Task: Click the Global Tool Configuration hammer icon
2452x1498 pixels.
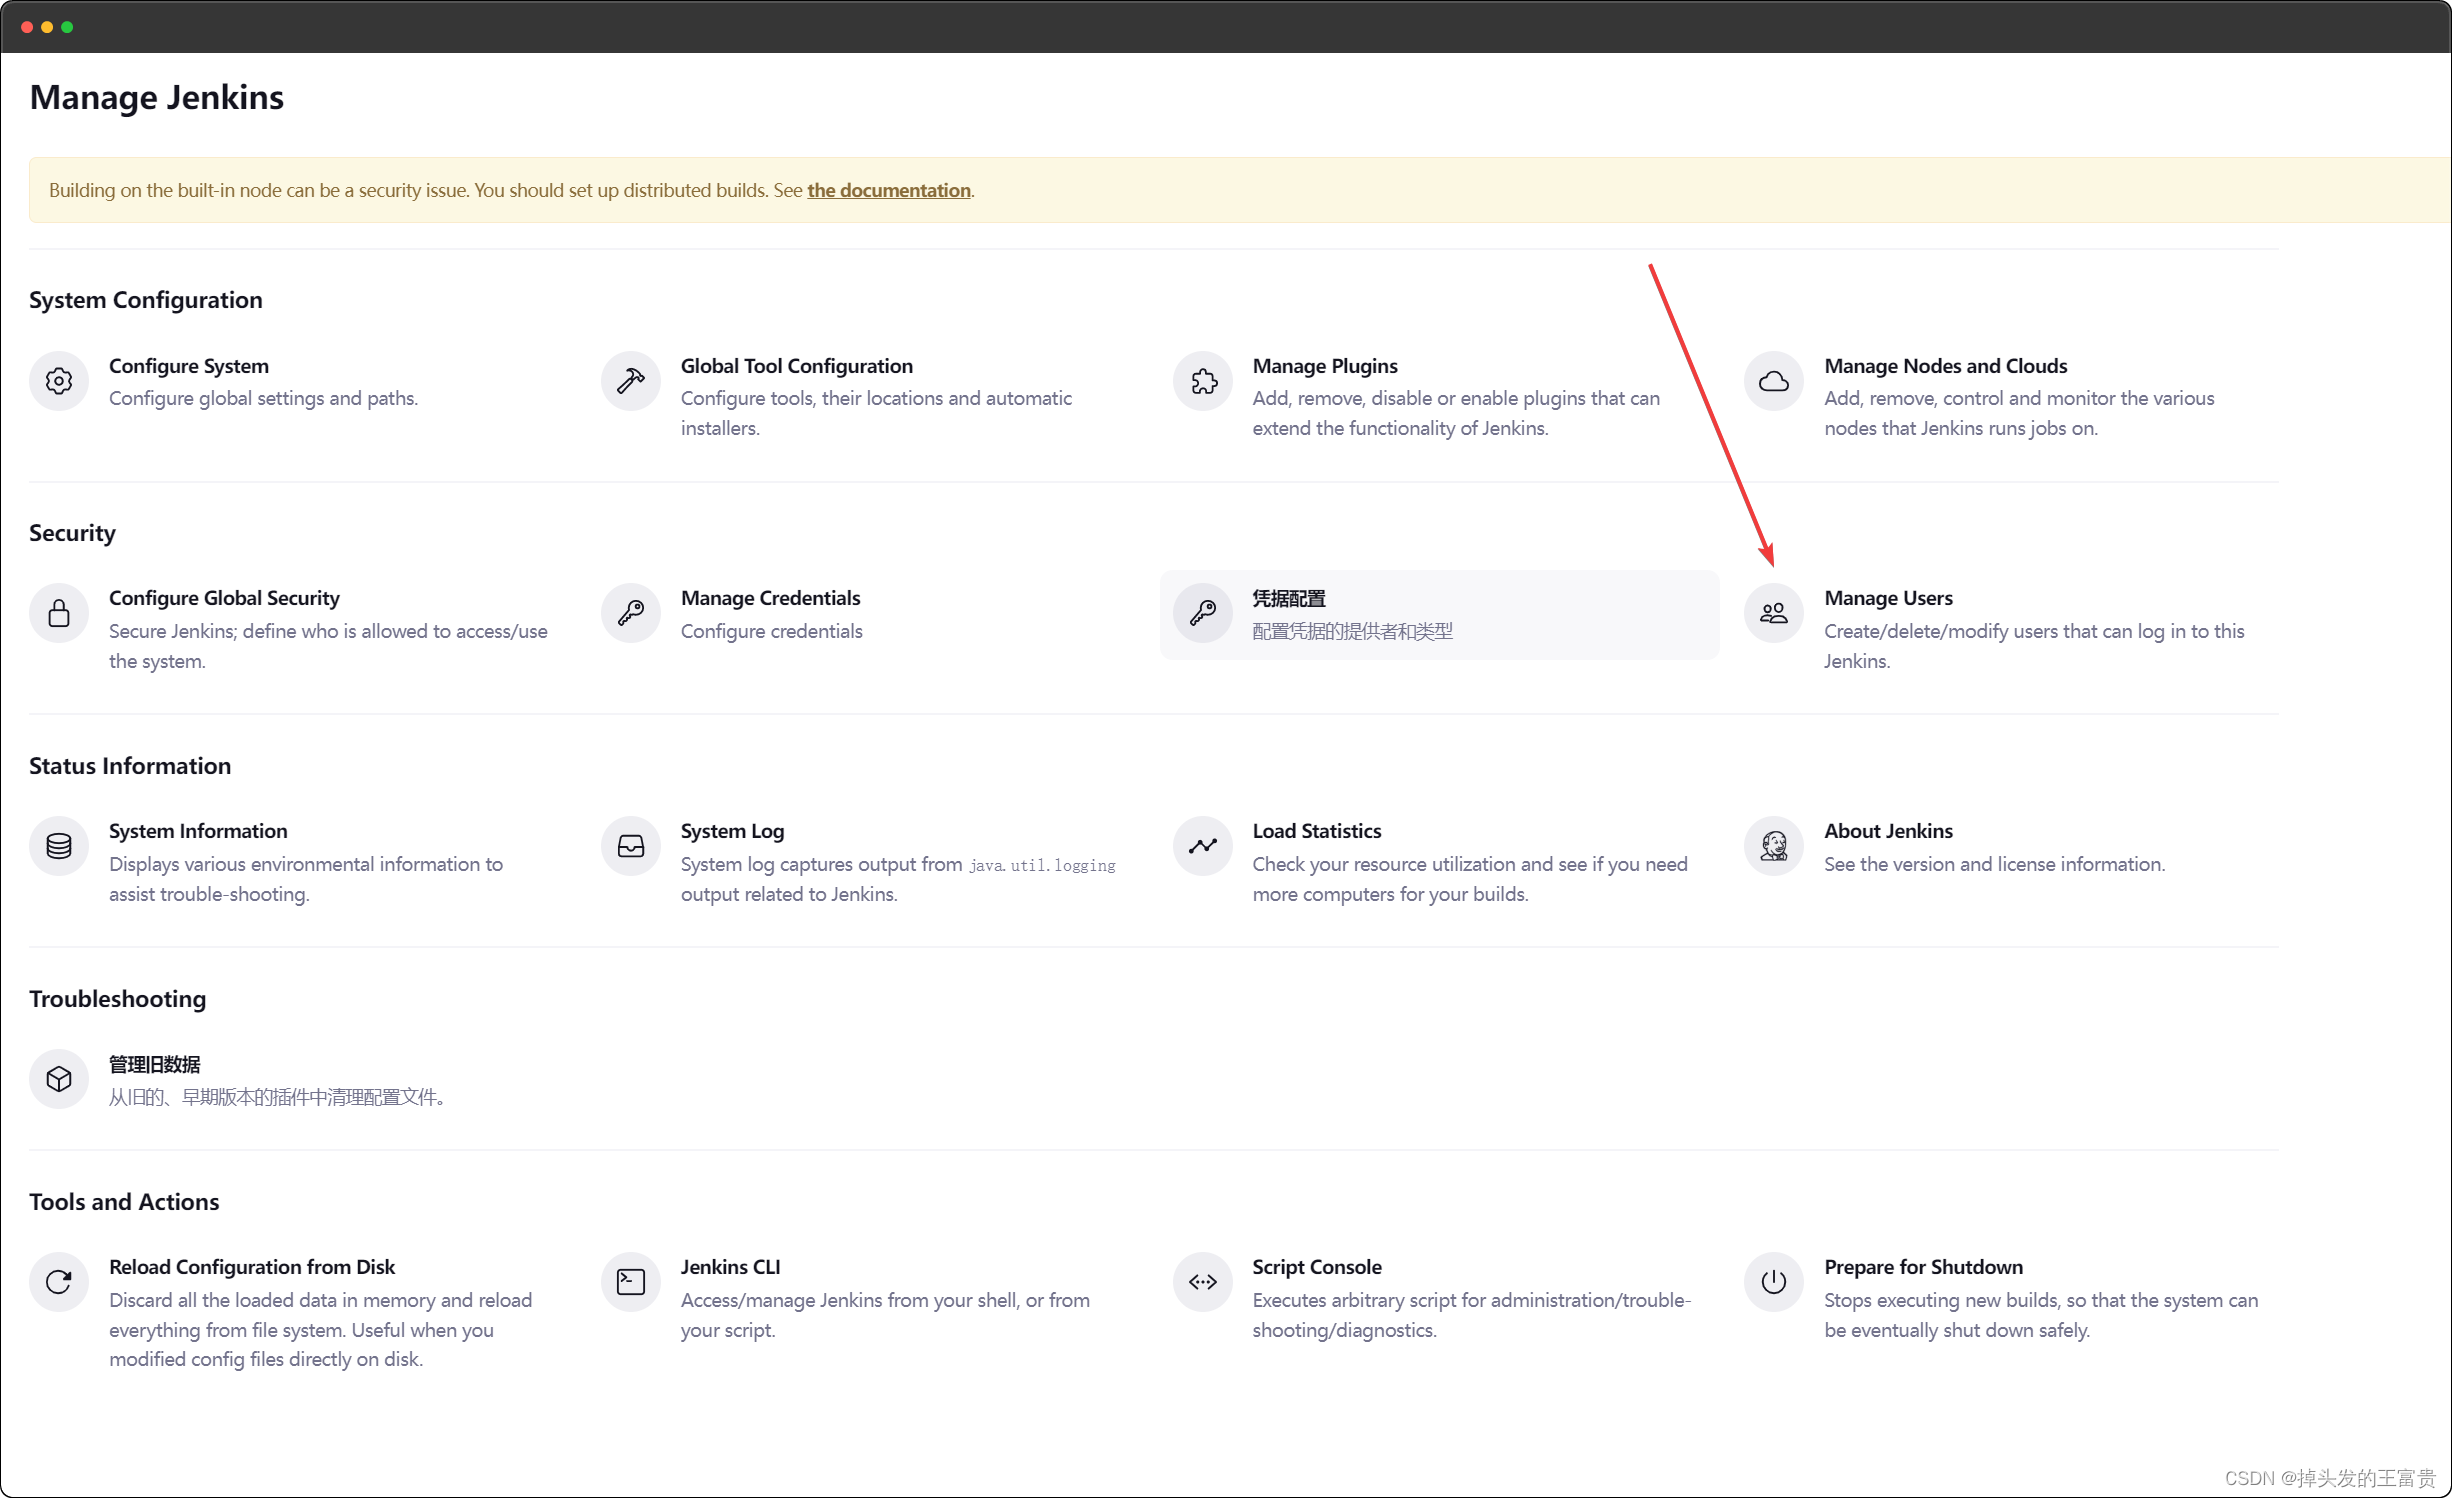Action: tap(631, 381)
